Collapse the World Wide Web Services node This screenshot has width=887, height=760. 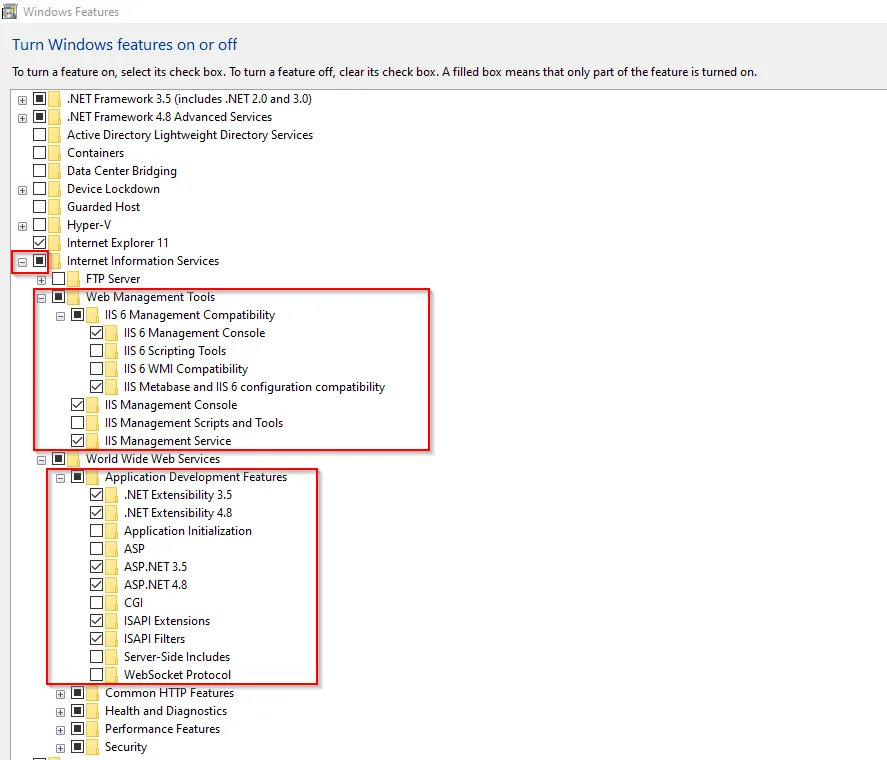[x=41, y=460]
